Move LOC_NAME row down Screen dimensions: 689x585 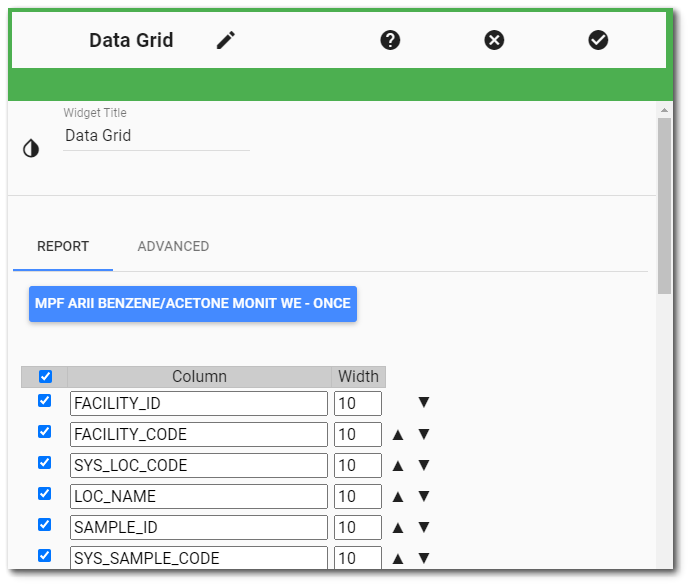click(424, 496)
